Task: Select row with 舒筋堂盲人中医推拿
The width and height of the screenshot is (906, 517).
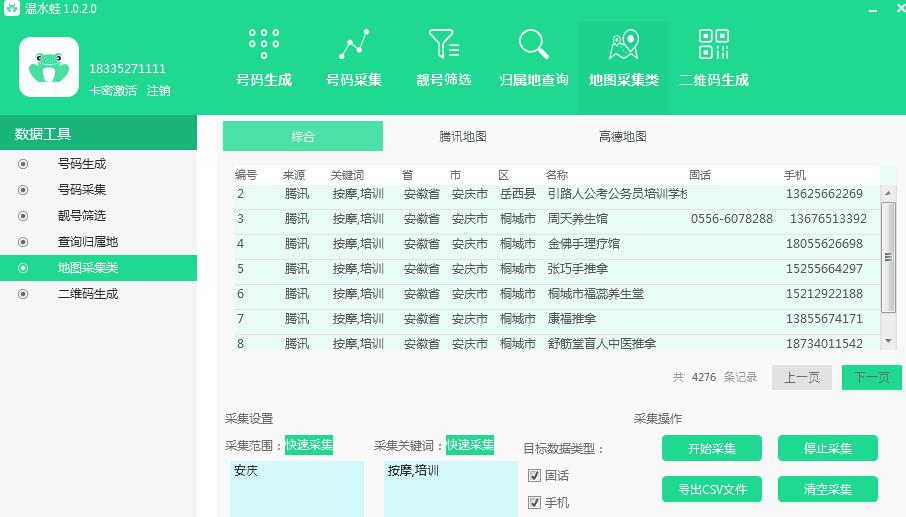Action: click(x=557, y=343)
